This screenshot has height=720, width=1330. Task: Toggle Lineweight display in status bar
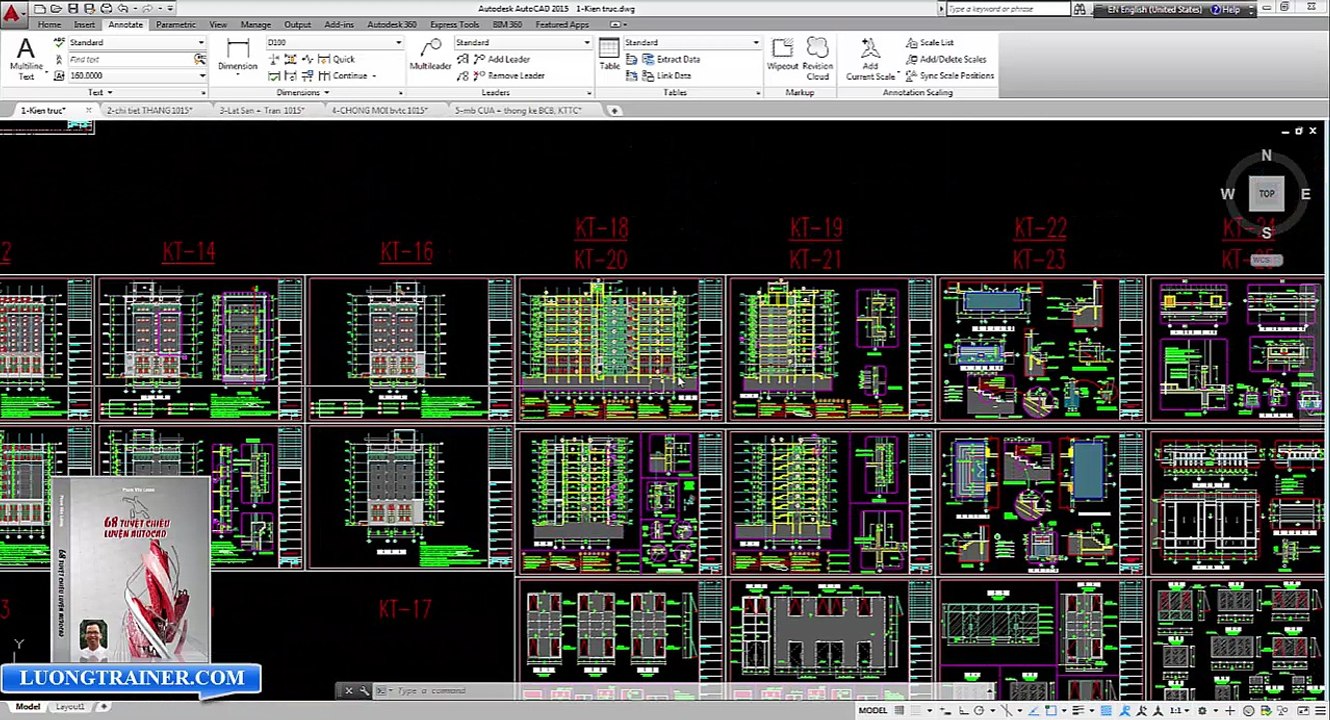point(1077,710)
